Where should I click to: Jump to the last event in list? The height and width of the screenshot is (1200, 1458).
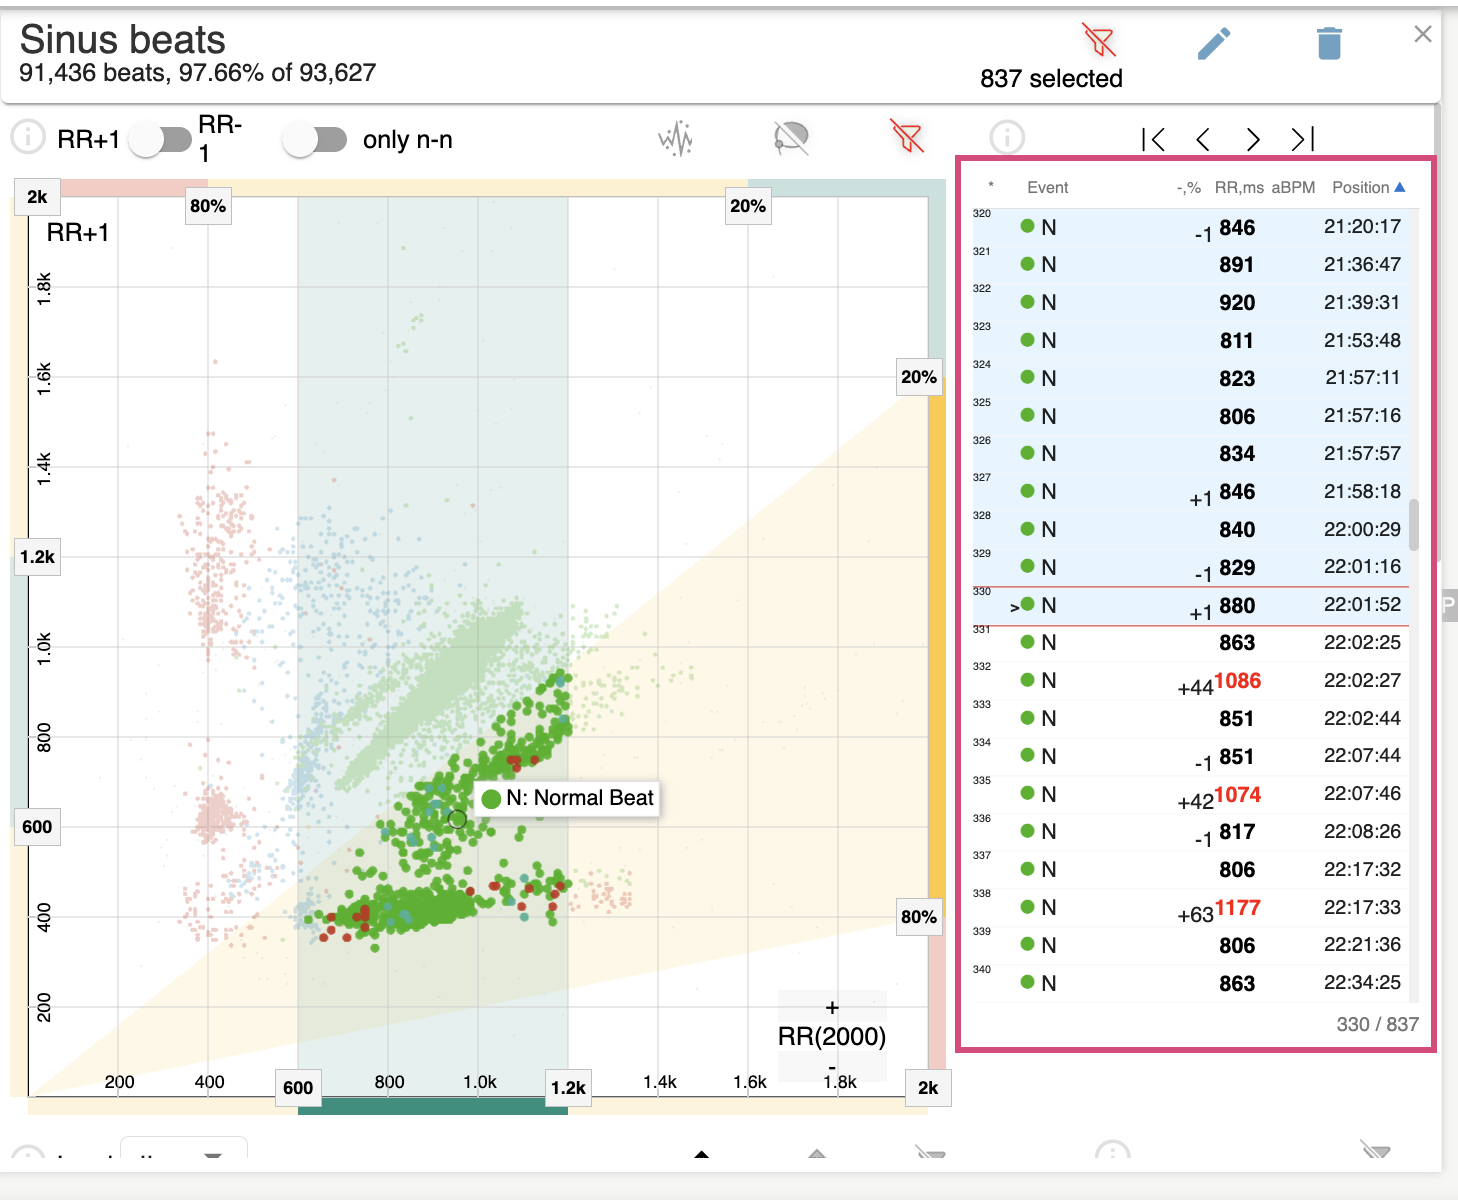(1302, 139)
